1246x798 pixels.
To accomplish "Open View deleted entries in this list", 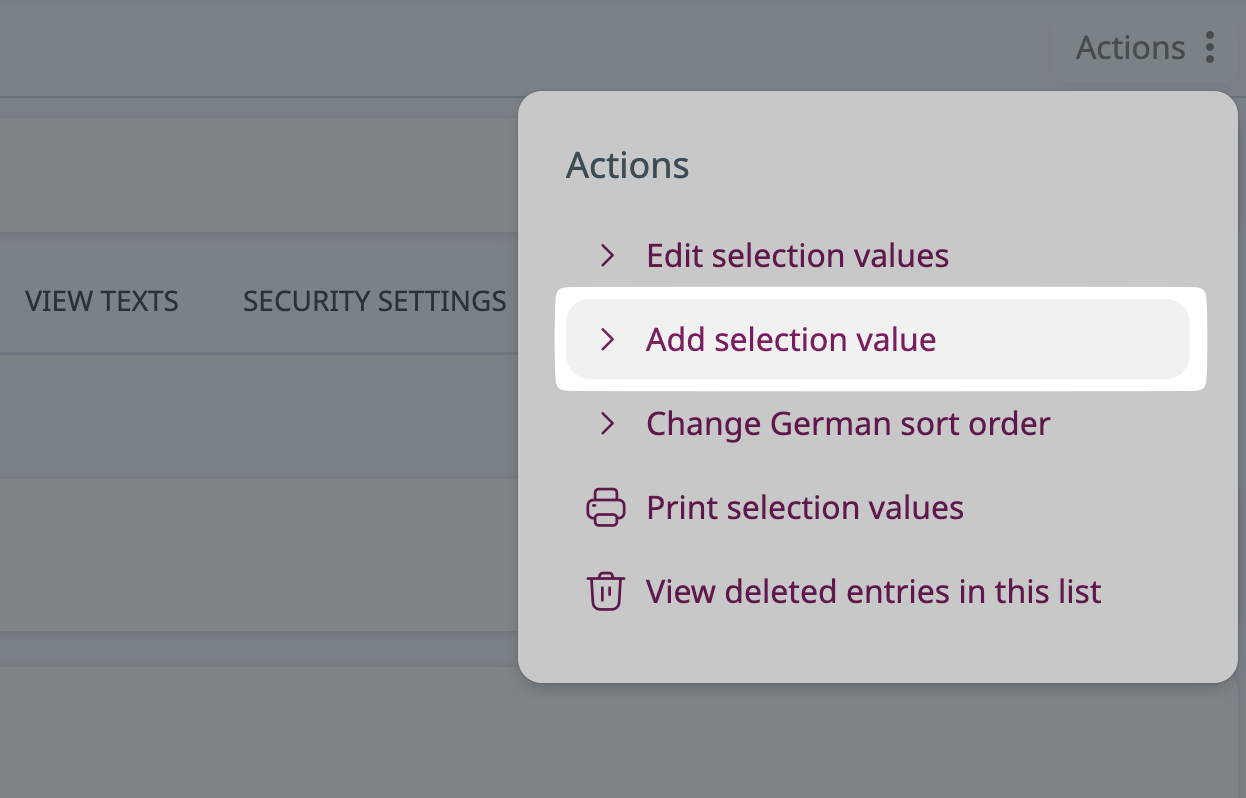I will 873,591.
